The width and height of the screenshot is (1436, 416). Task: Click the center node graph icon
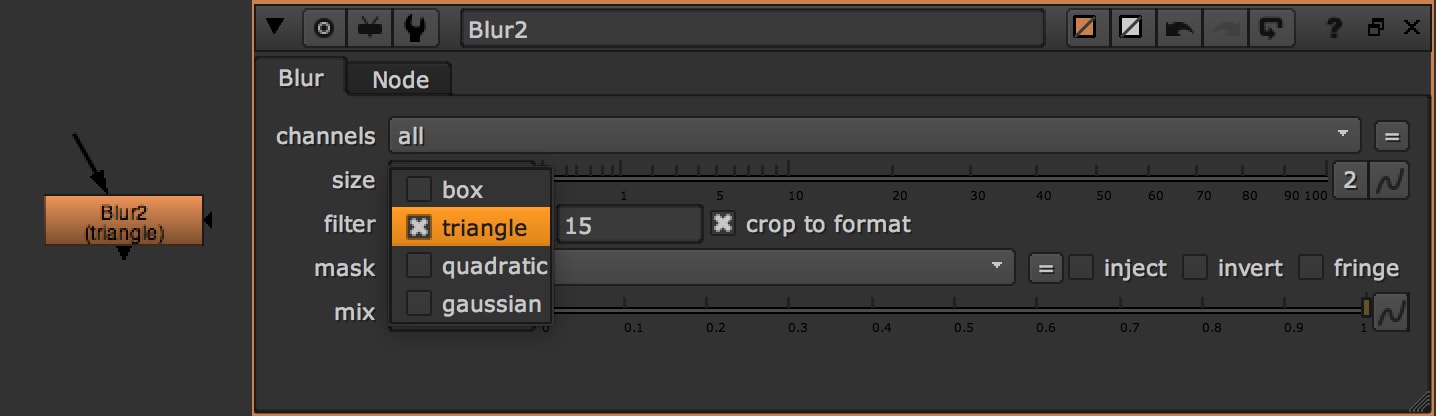(324, 29)
